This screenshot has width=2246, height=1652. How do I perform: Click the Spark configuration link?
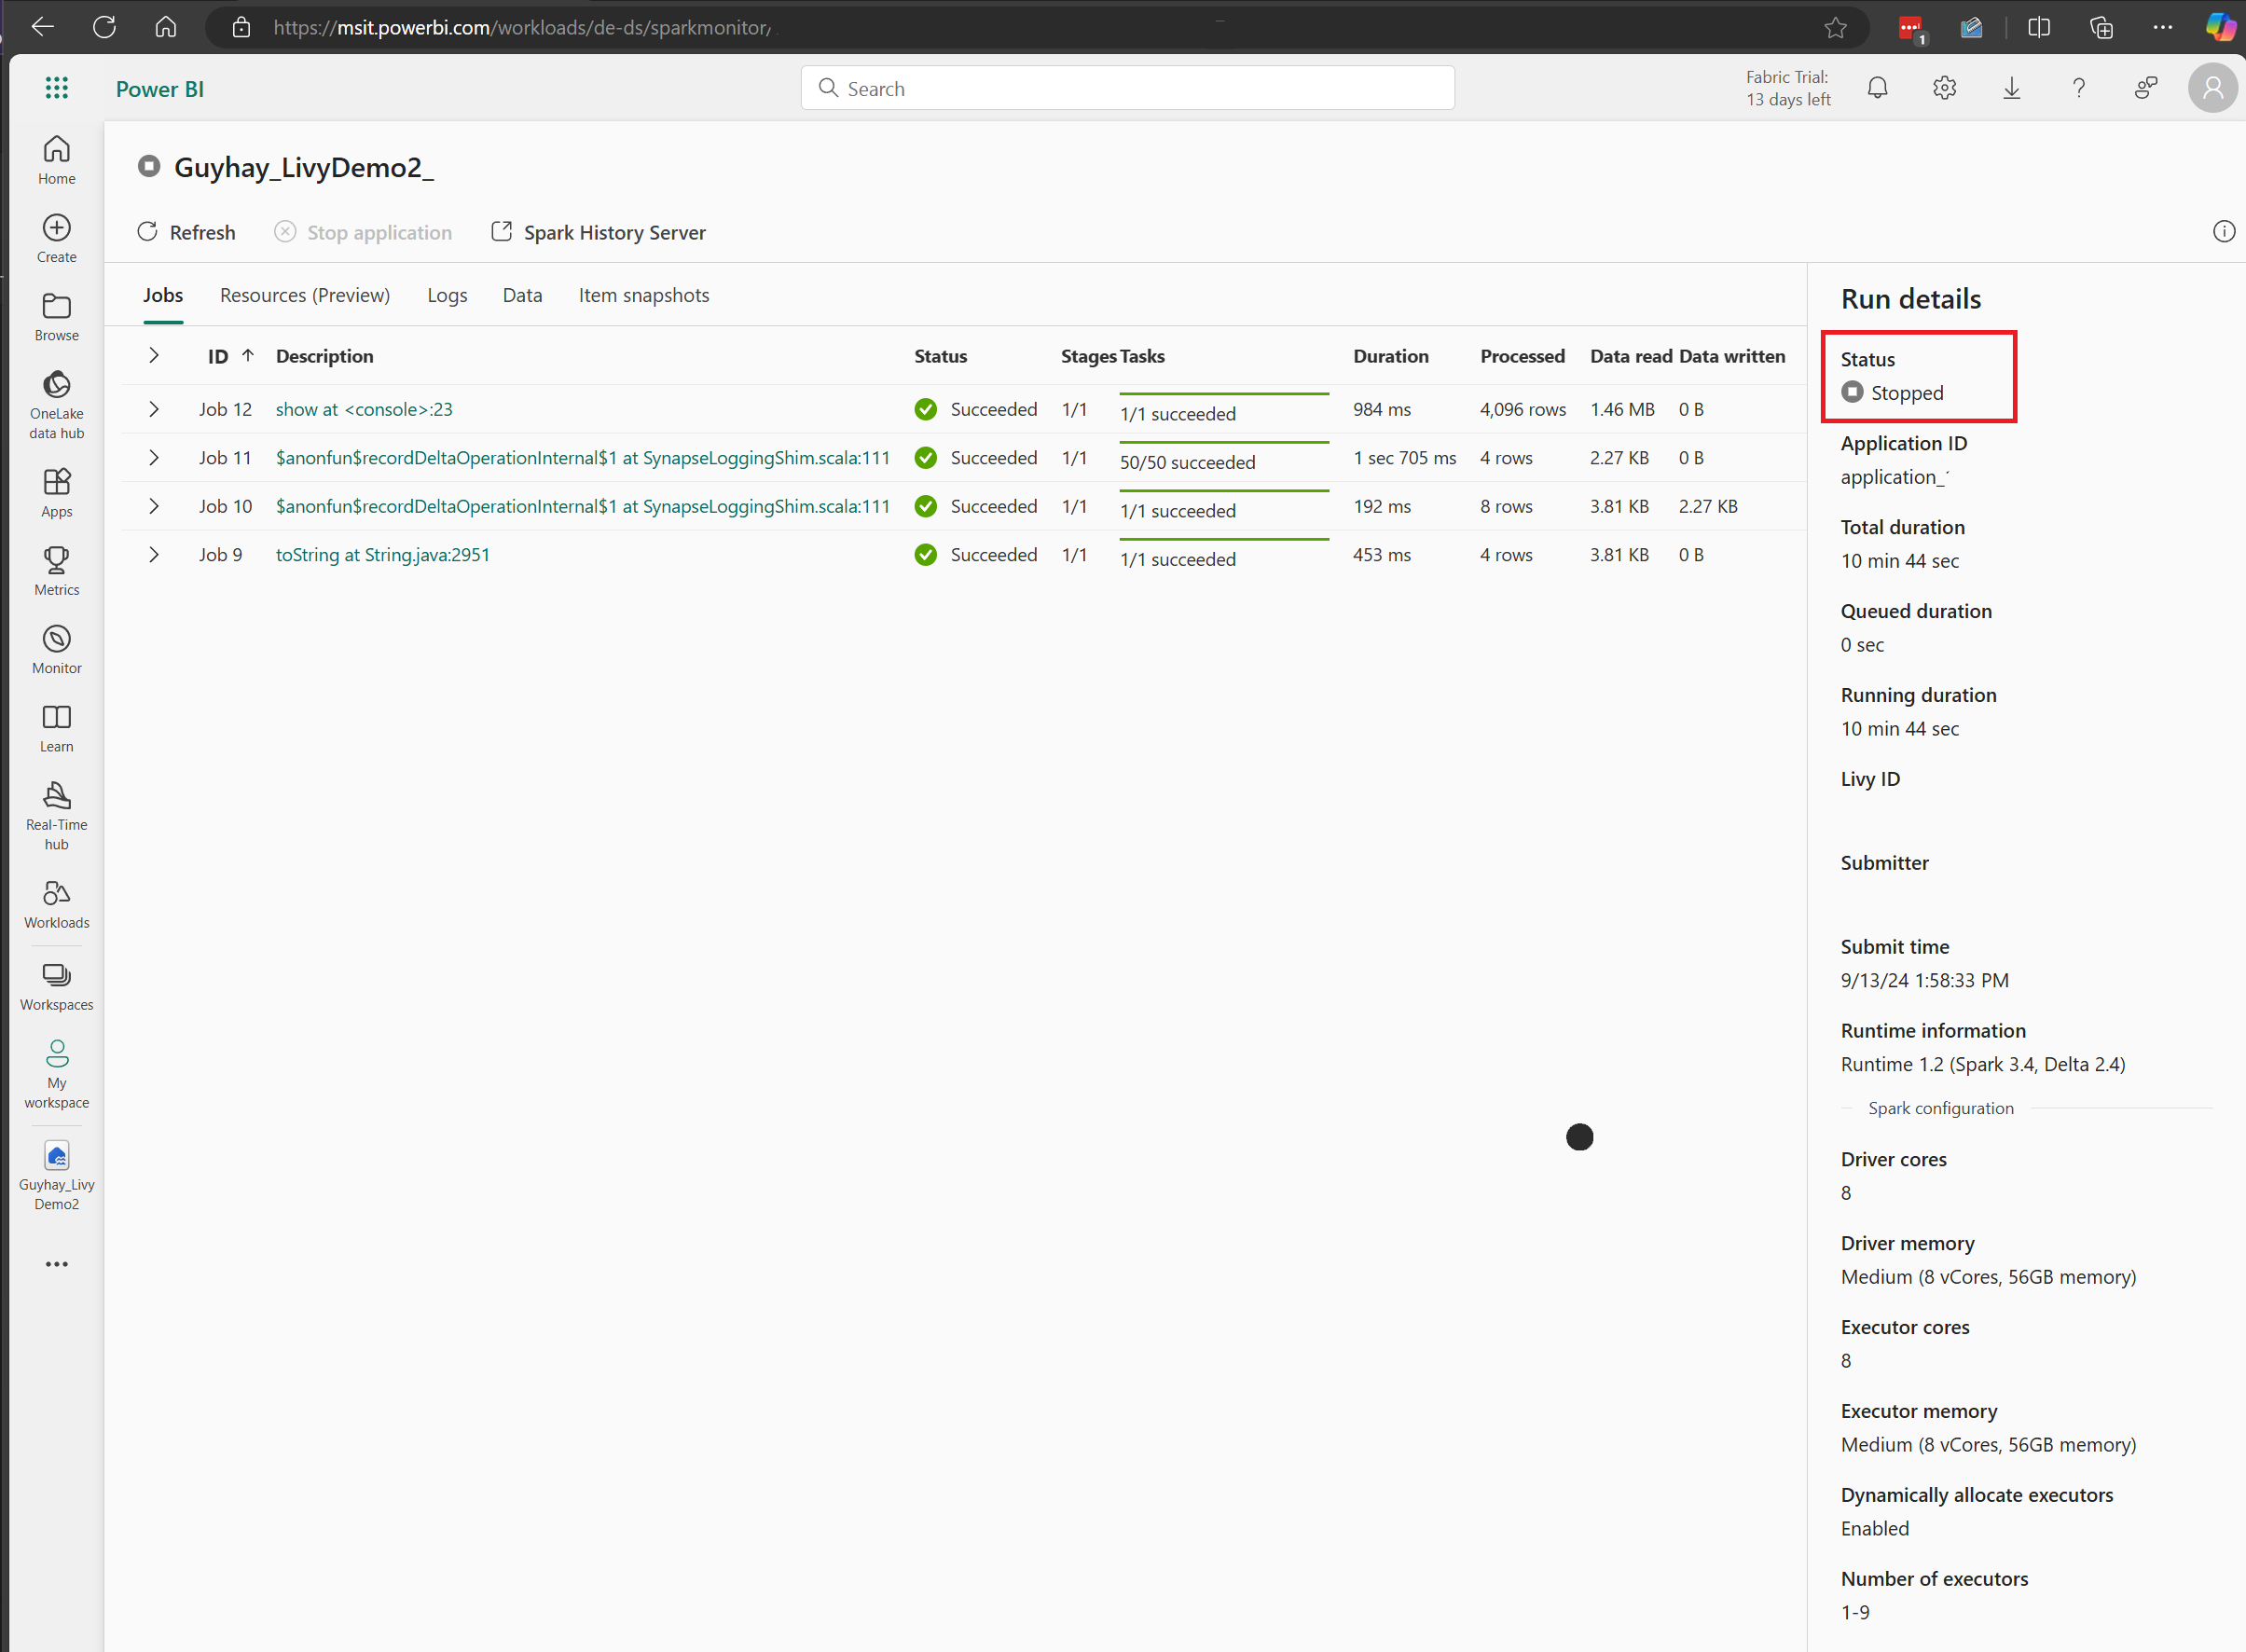1941,1106
